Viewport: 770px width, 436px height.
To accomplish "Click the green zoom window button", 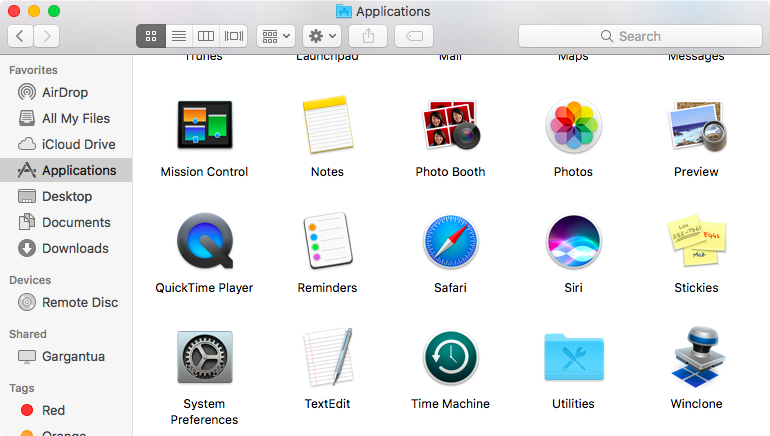I will [54, 11].
